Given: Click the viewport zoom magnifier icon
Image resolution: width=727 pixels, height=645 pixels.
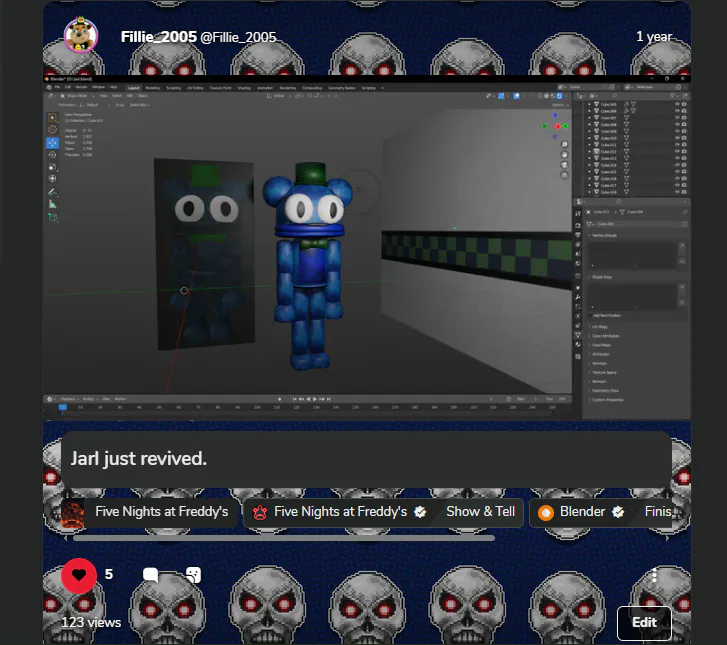Looking at the screenshot, I should pos(564,145).
